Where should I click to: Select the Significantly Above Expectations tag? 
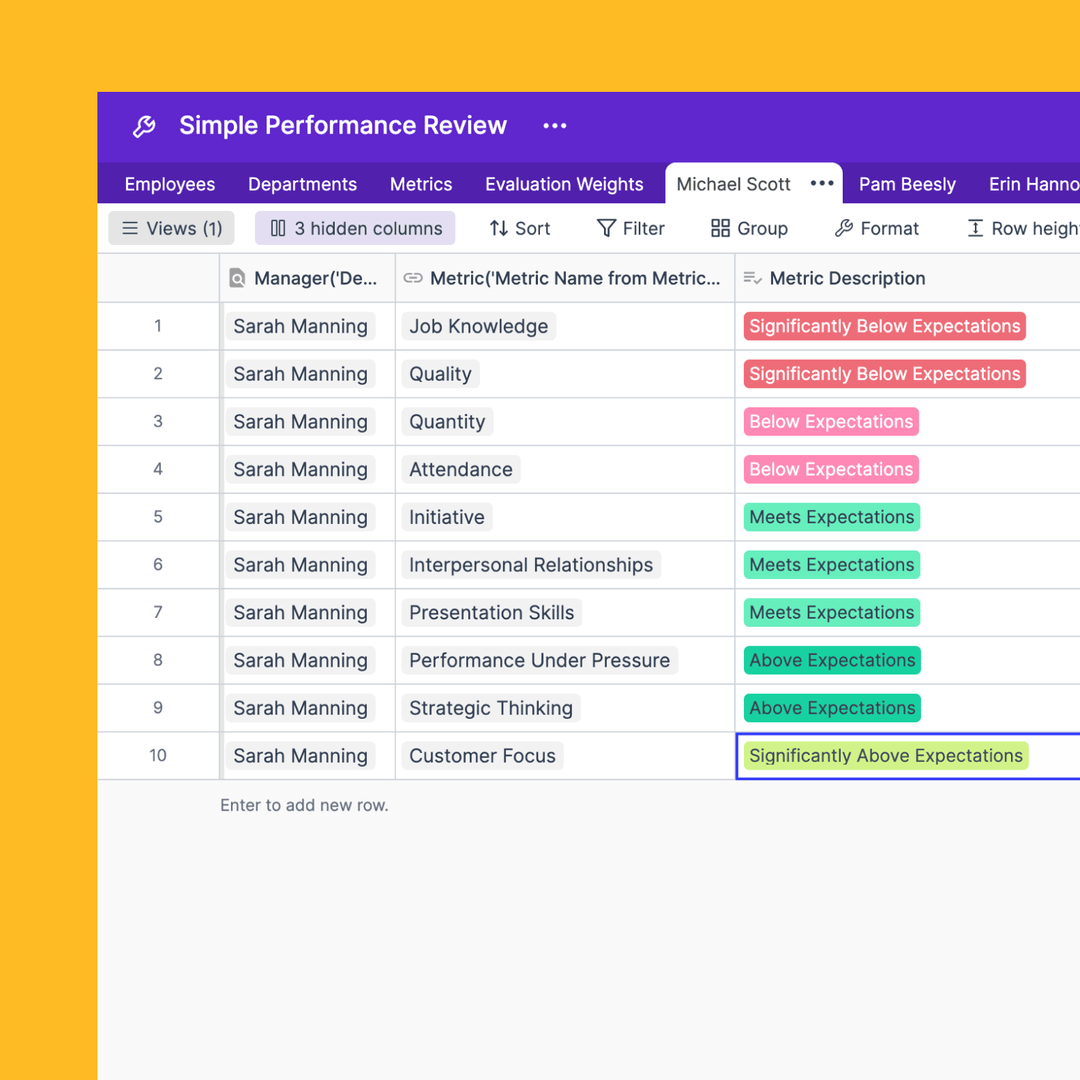click(x=885, y=756)
